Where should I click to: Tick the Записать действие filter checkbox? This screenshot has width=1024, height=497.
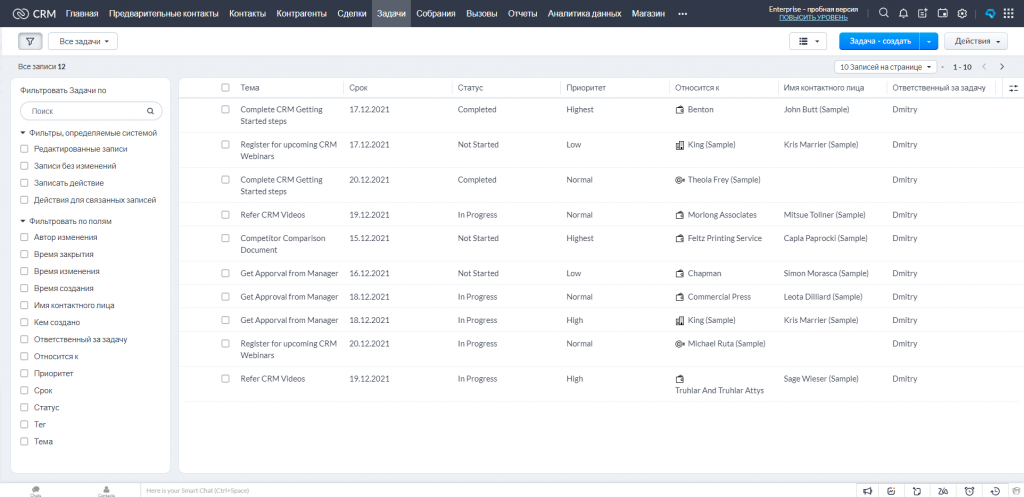click(x=24, y=183)
